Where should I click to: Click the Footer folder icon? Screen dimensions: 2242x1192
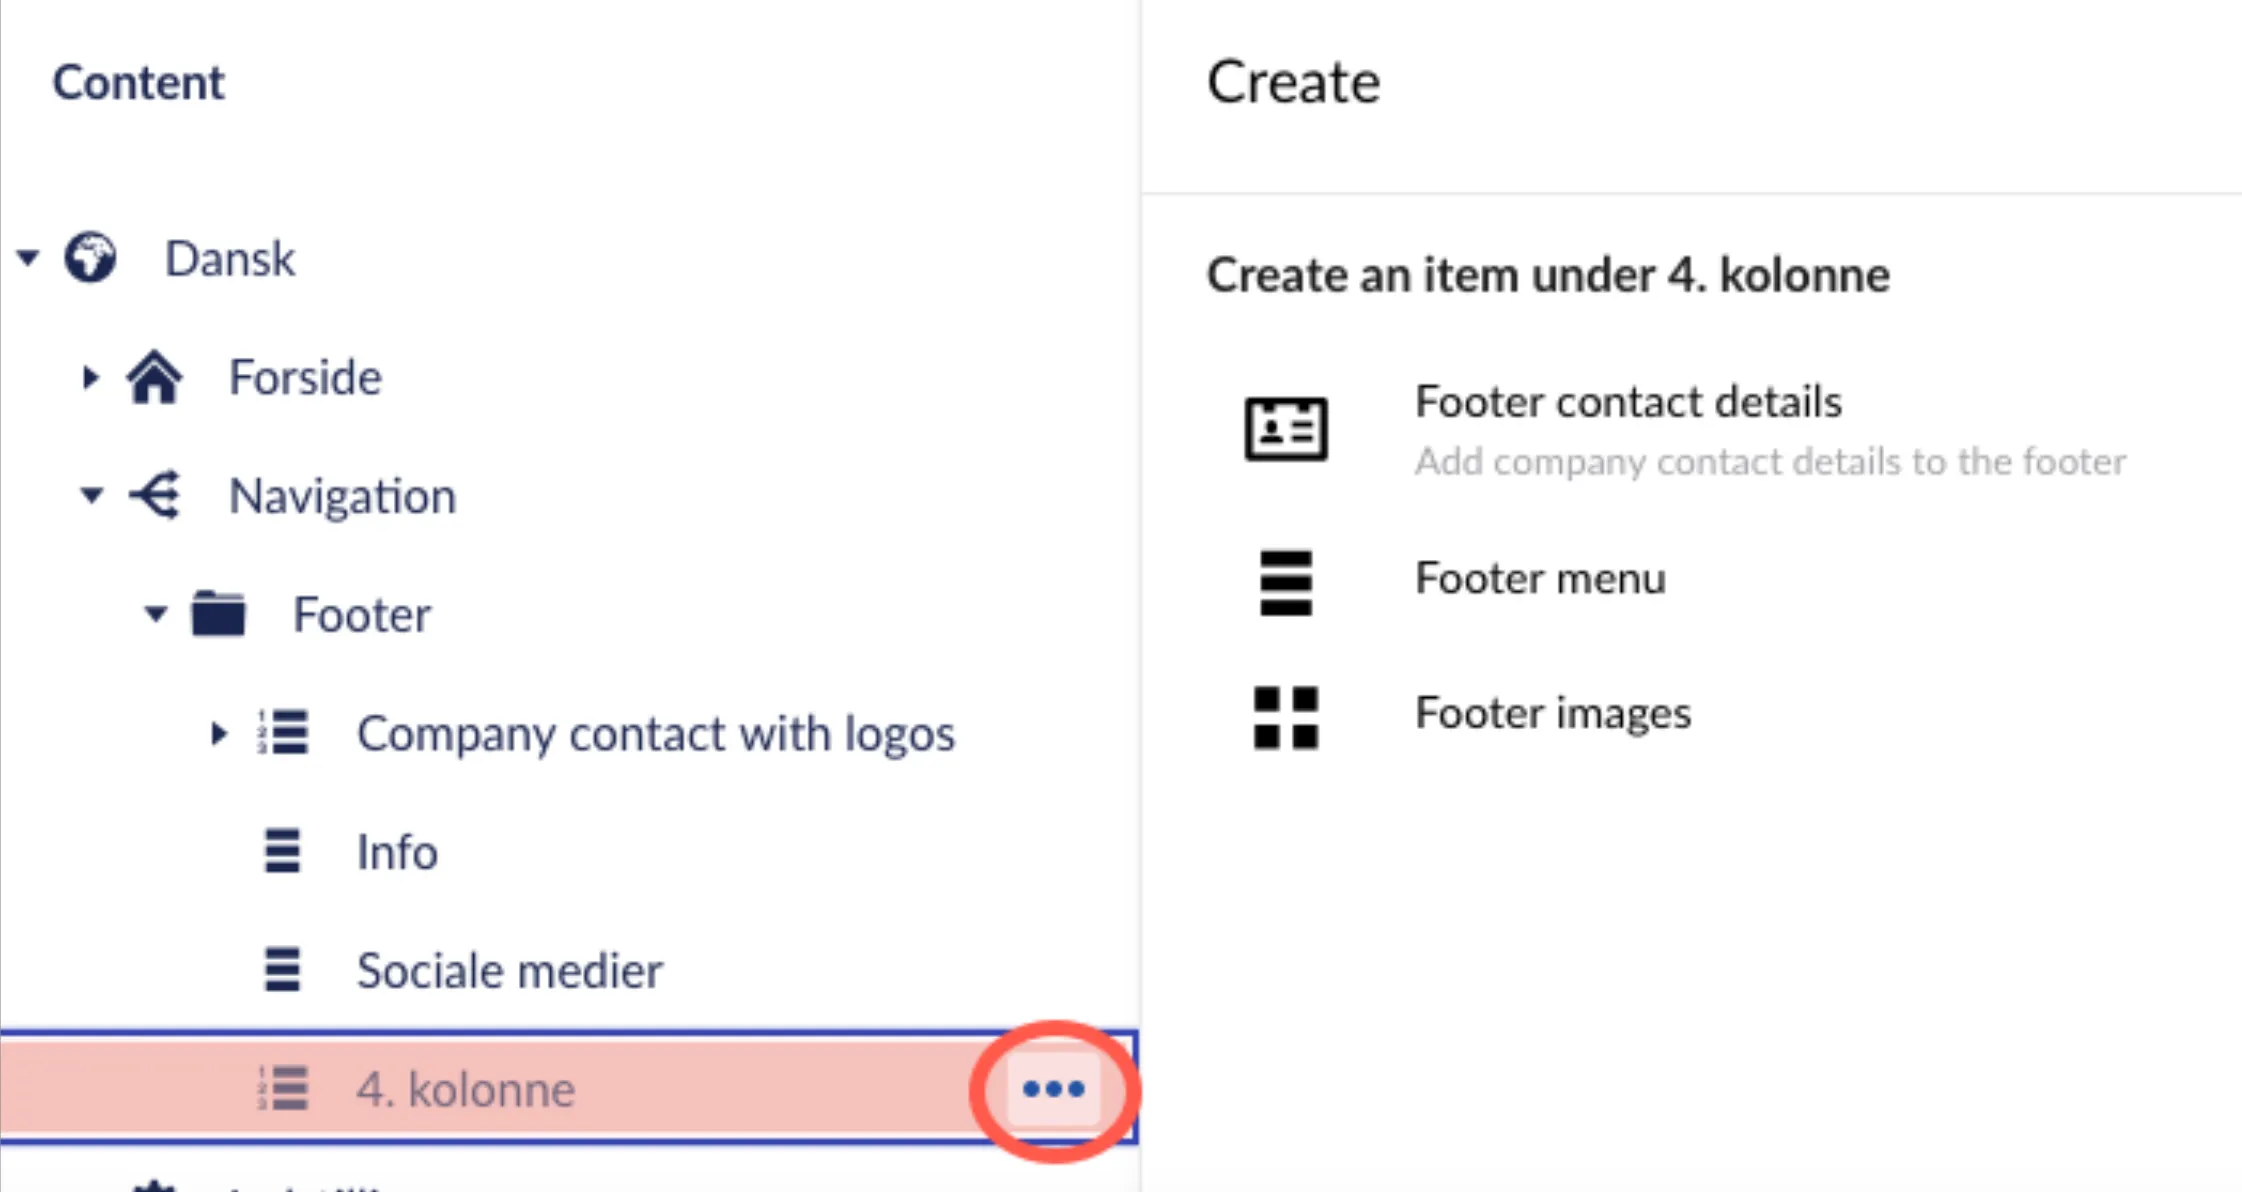coord(219,614)
